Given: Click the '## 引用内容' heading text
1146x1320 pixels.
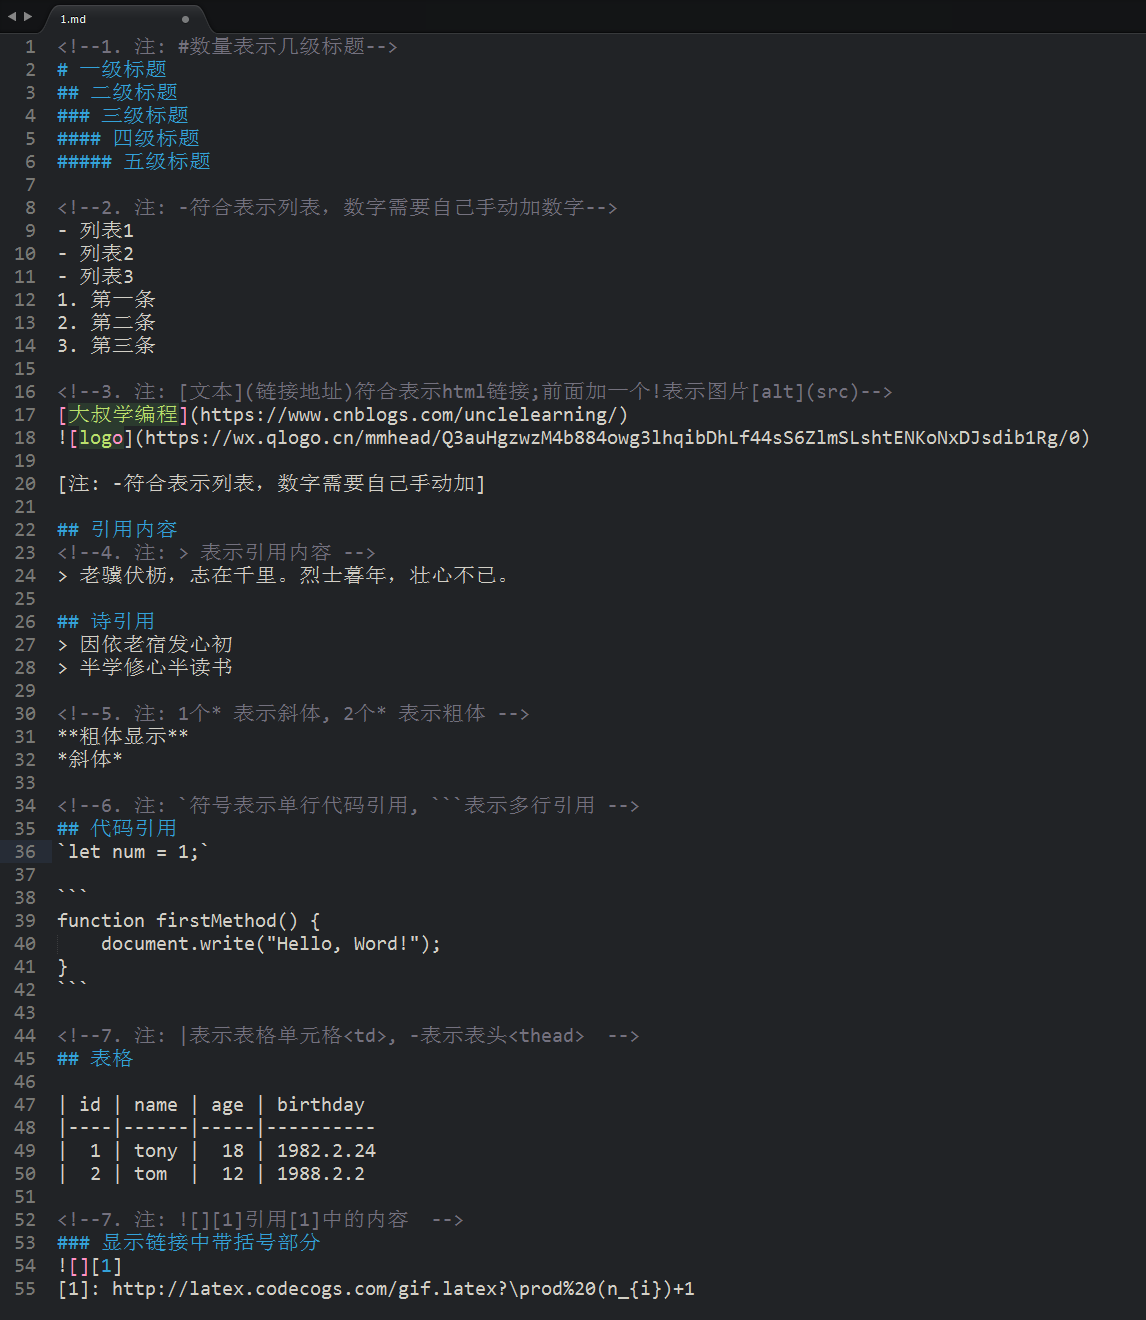Looking at the screenshot, I should pyautogui.click(x=117, y=530).
